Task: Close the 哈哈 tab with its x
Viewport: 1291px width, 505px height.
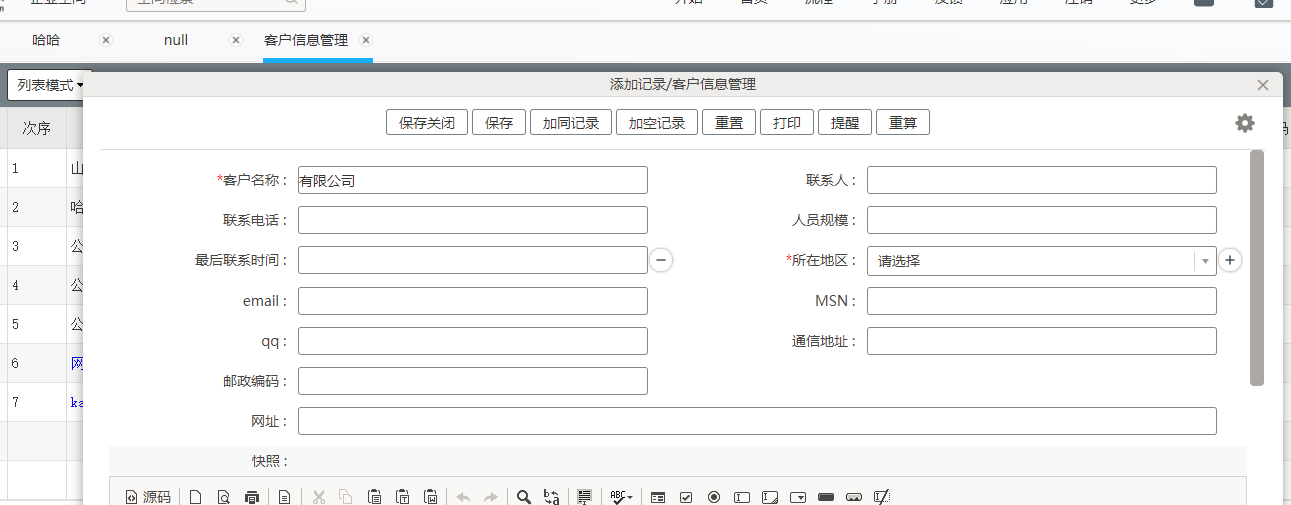Action: (x=106, y=40)
